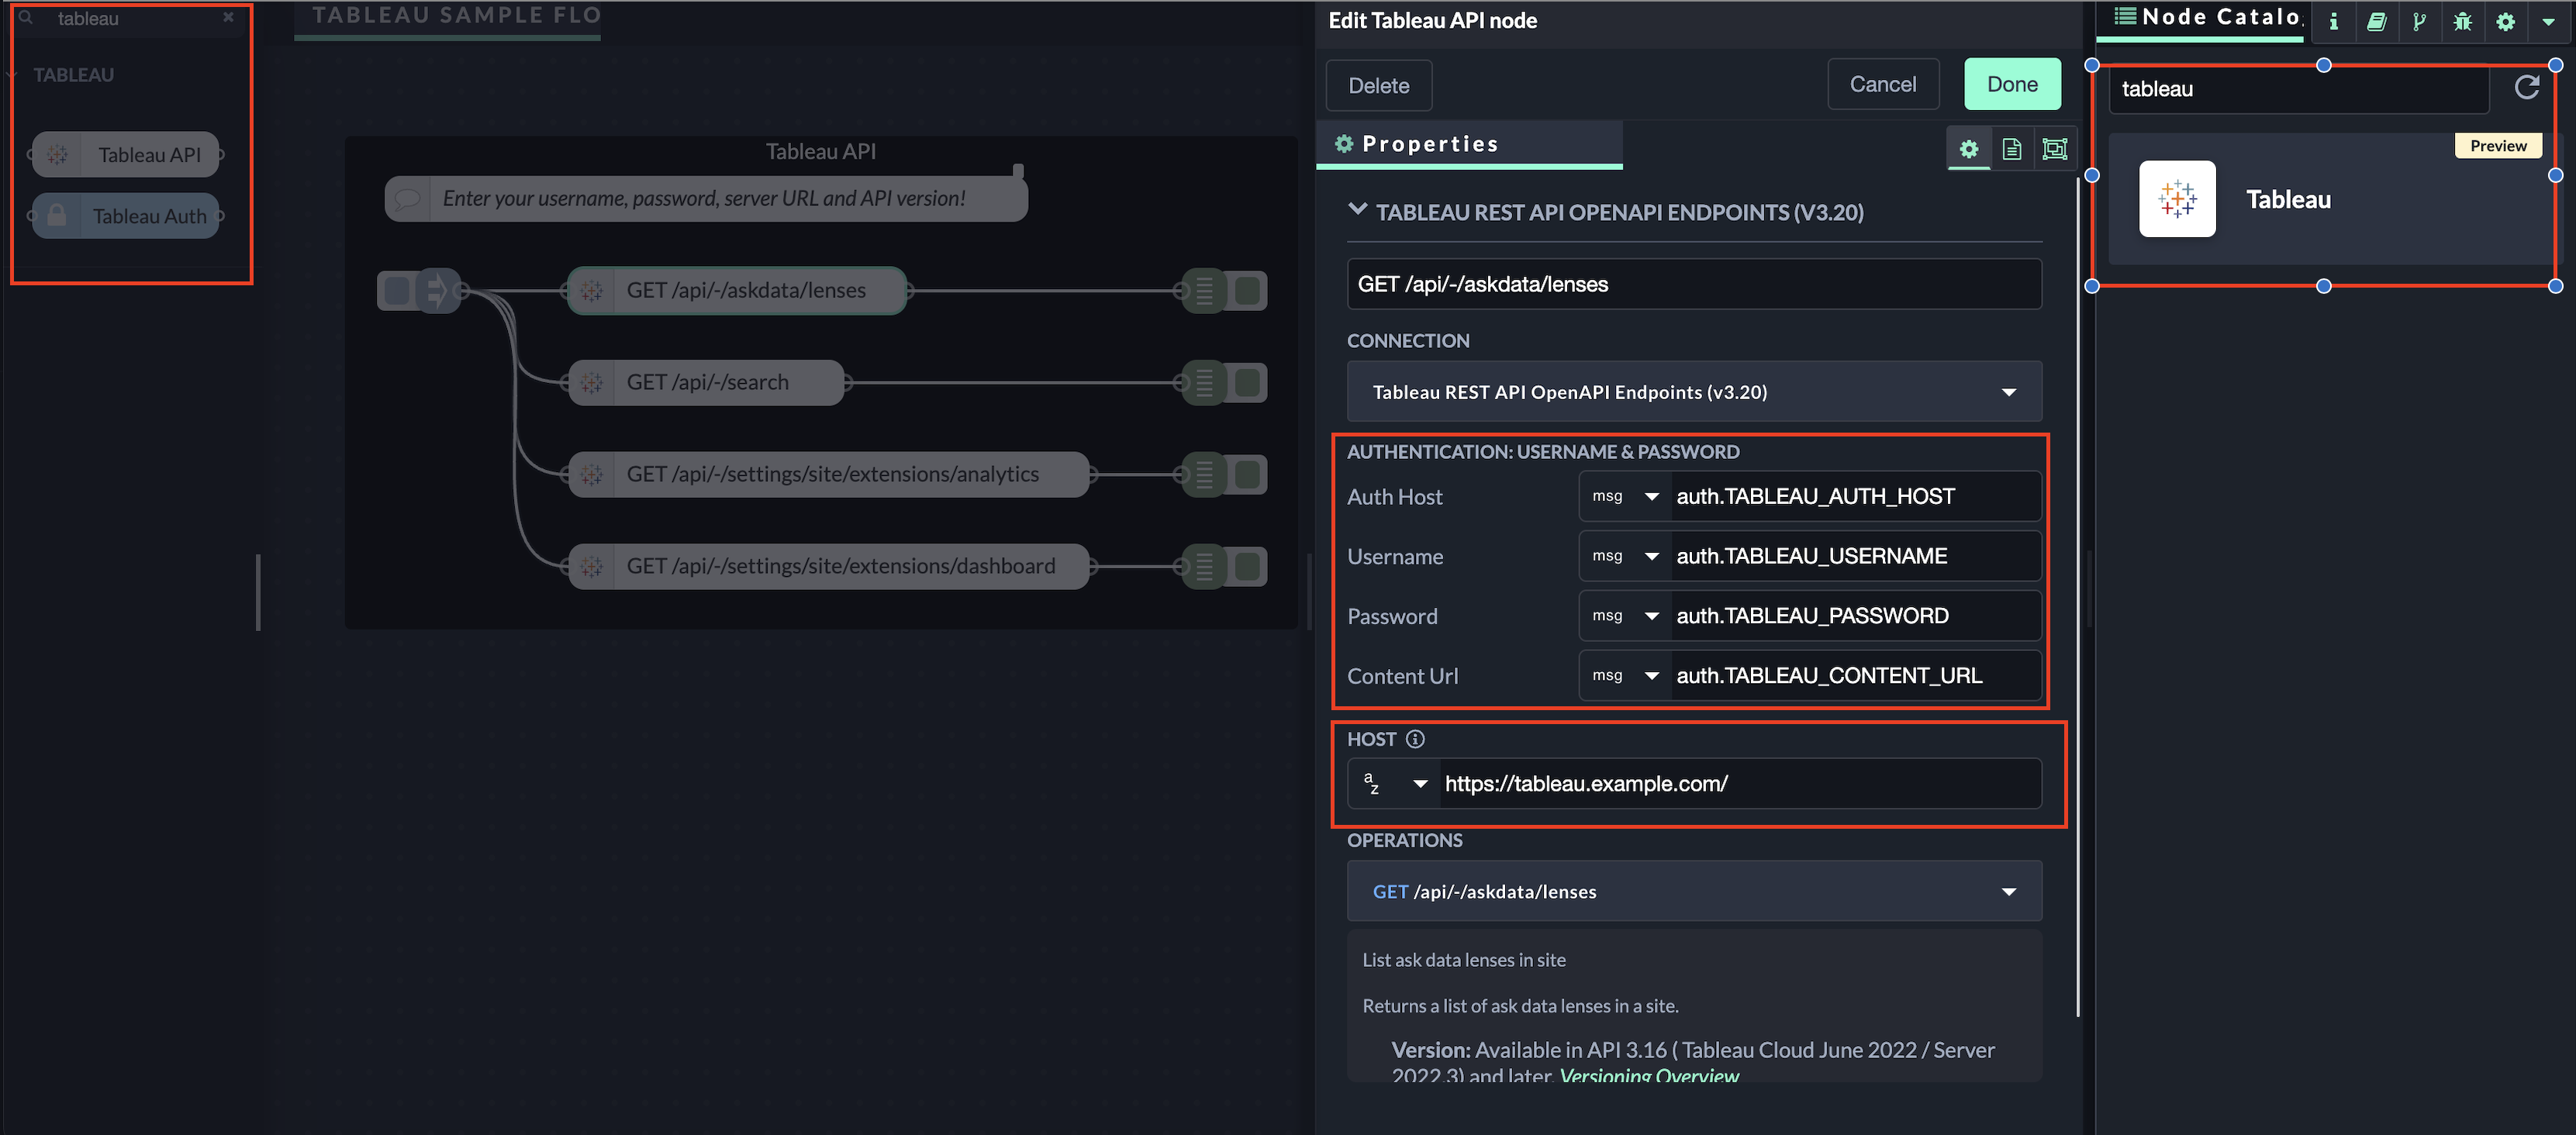Screen dimensions: 2576x1135
Task: Open the Operations GET /api/-/askdata/lenses dropdown
Action: pos(1694,891)
